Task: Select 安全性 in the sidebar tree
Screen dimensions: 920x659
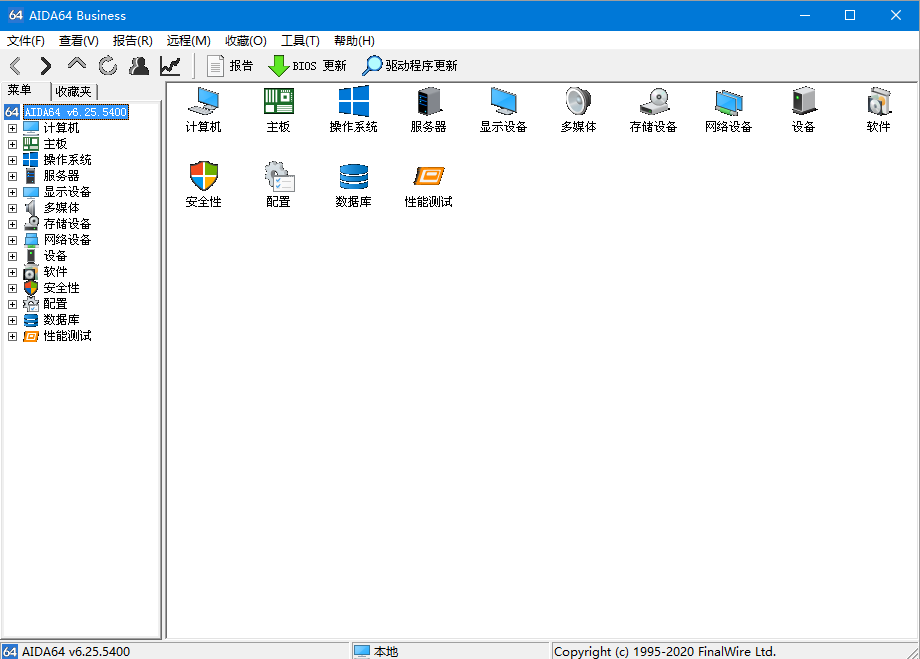Action: [x=61, y=288]
